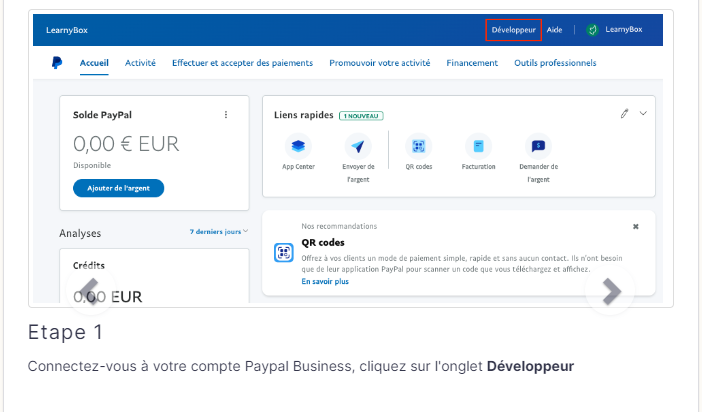
Task: Click the PayPal logo icon
Action: (56, 63)
